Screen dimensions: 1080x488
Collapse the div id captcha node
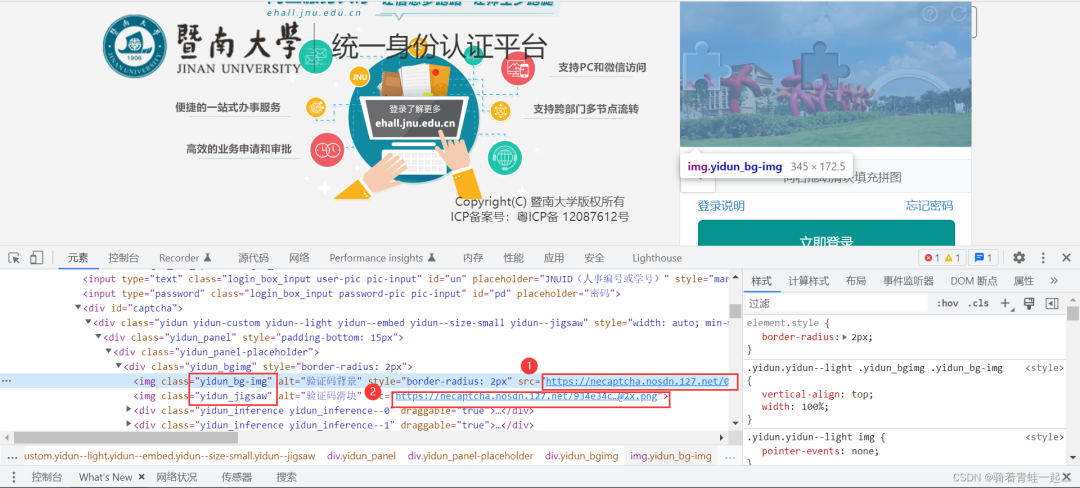click(78, 308)
